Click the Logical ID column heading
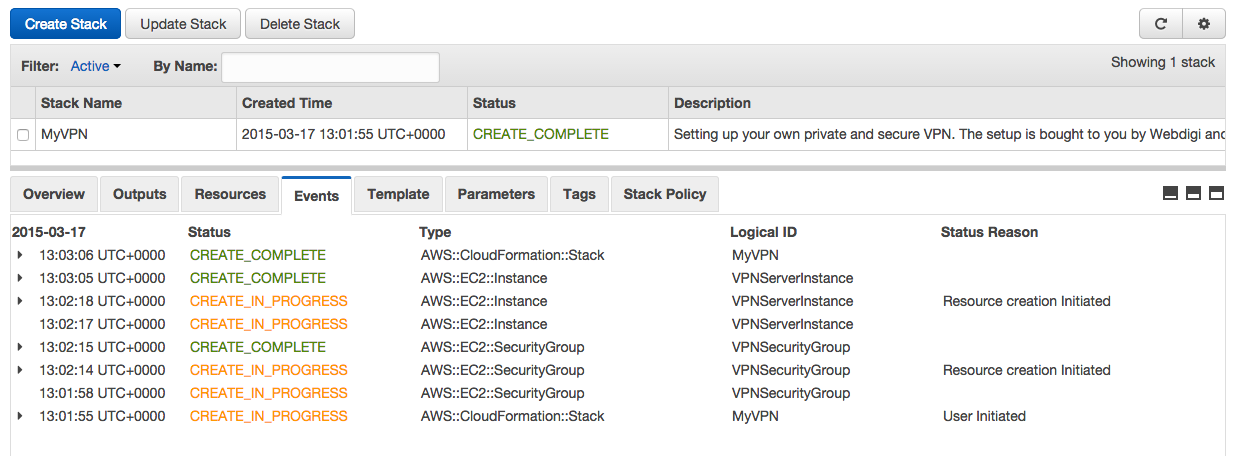The height and width of the screenshot is (456, 1240). click(x=763, y=232)
